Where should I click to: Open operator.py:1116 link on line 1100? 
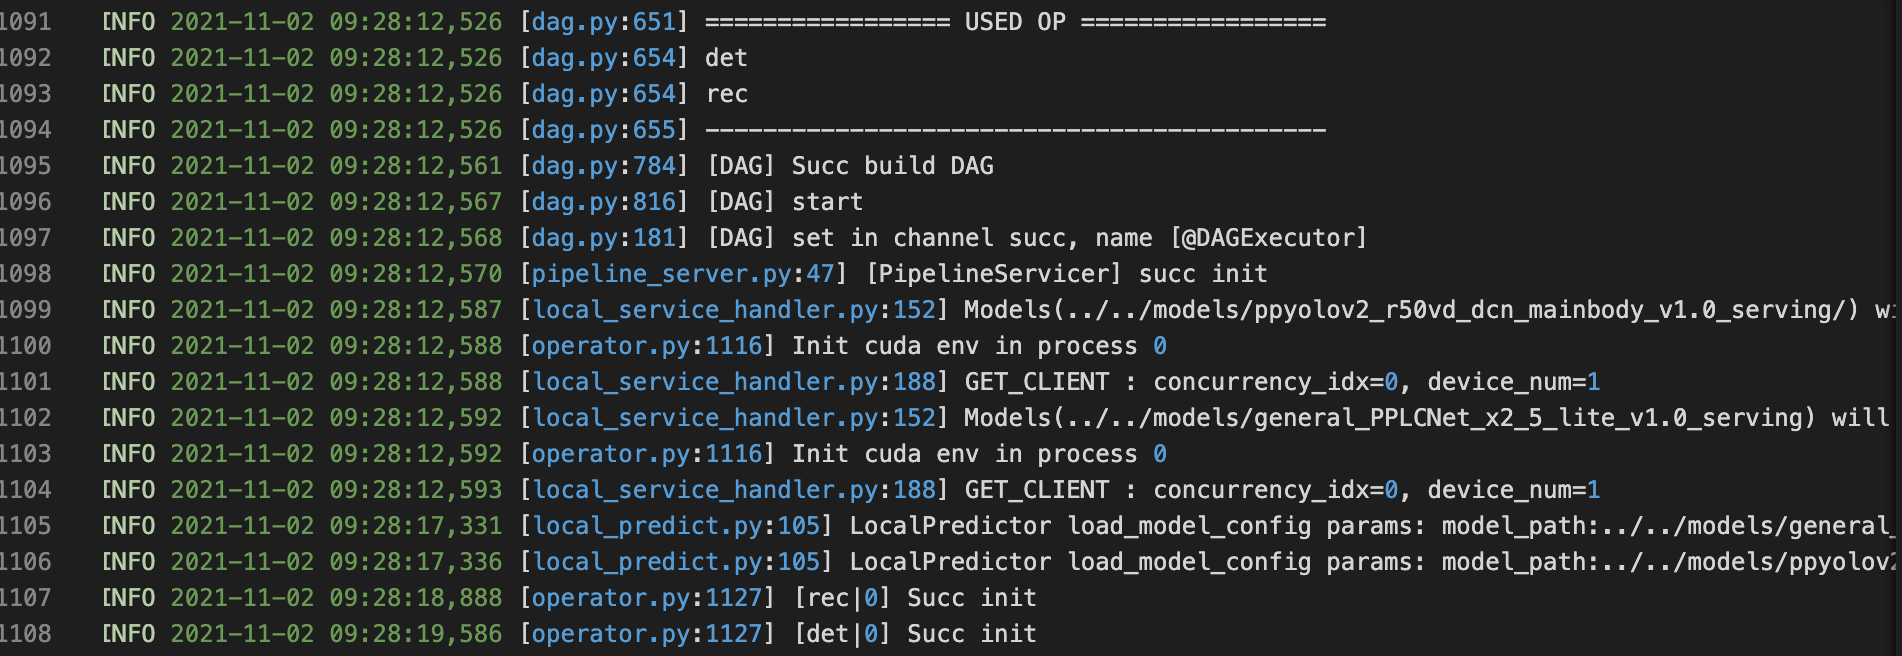[x=647, y=346]
